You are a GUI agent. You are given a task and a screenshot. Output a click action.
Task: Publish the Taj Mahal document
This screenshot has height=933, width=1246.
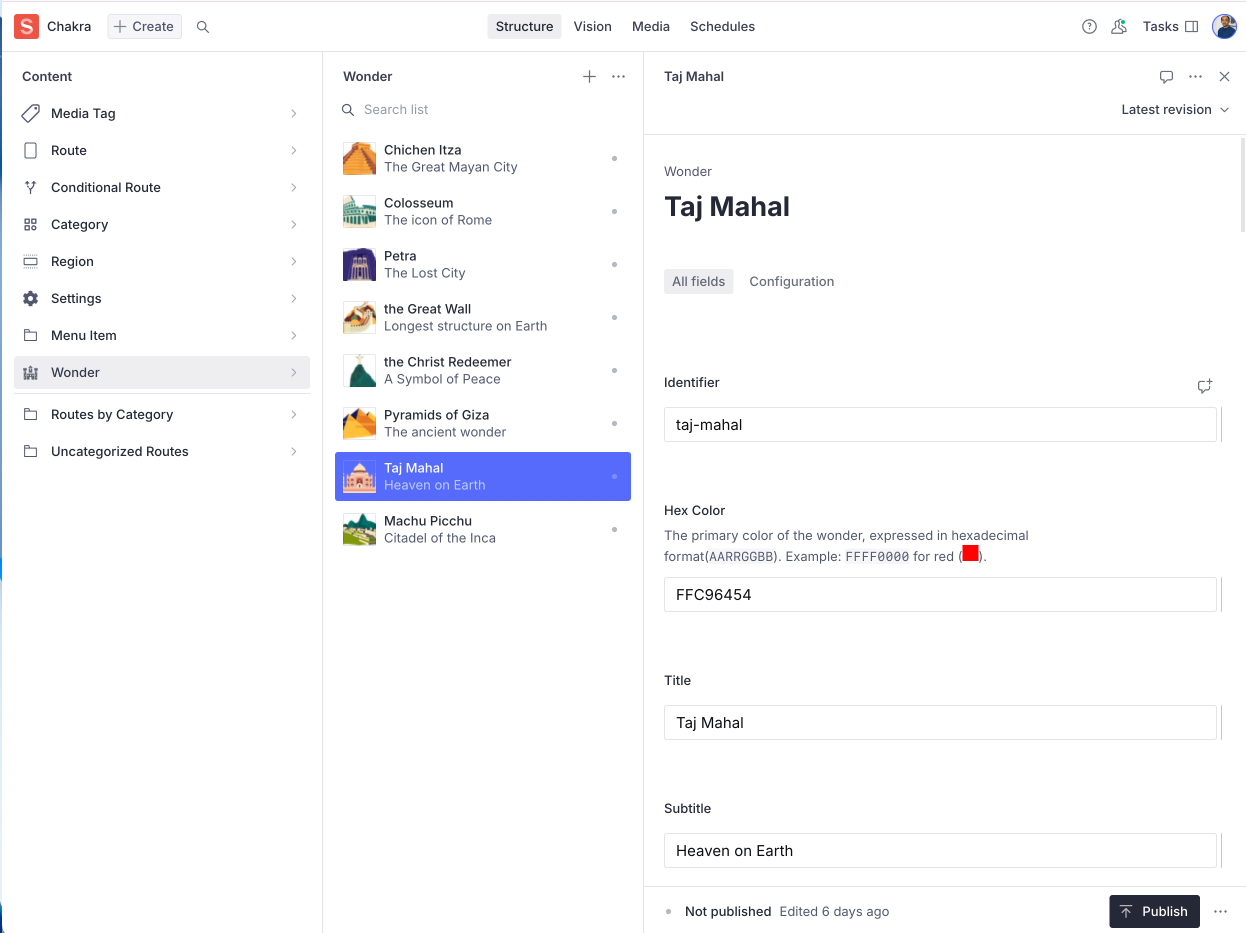click(x=1154, y=911)
